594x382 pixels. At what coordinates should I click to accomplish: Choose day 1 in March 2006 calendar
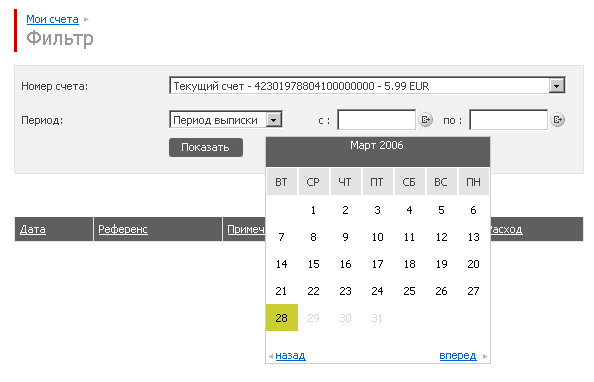tap(313, 210)
